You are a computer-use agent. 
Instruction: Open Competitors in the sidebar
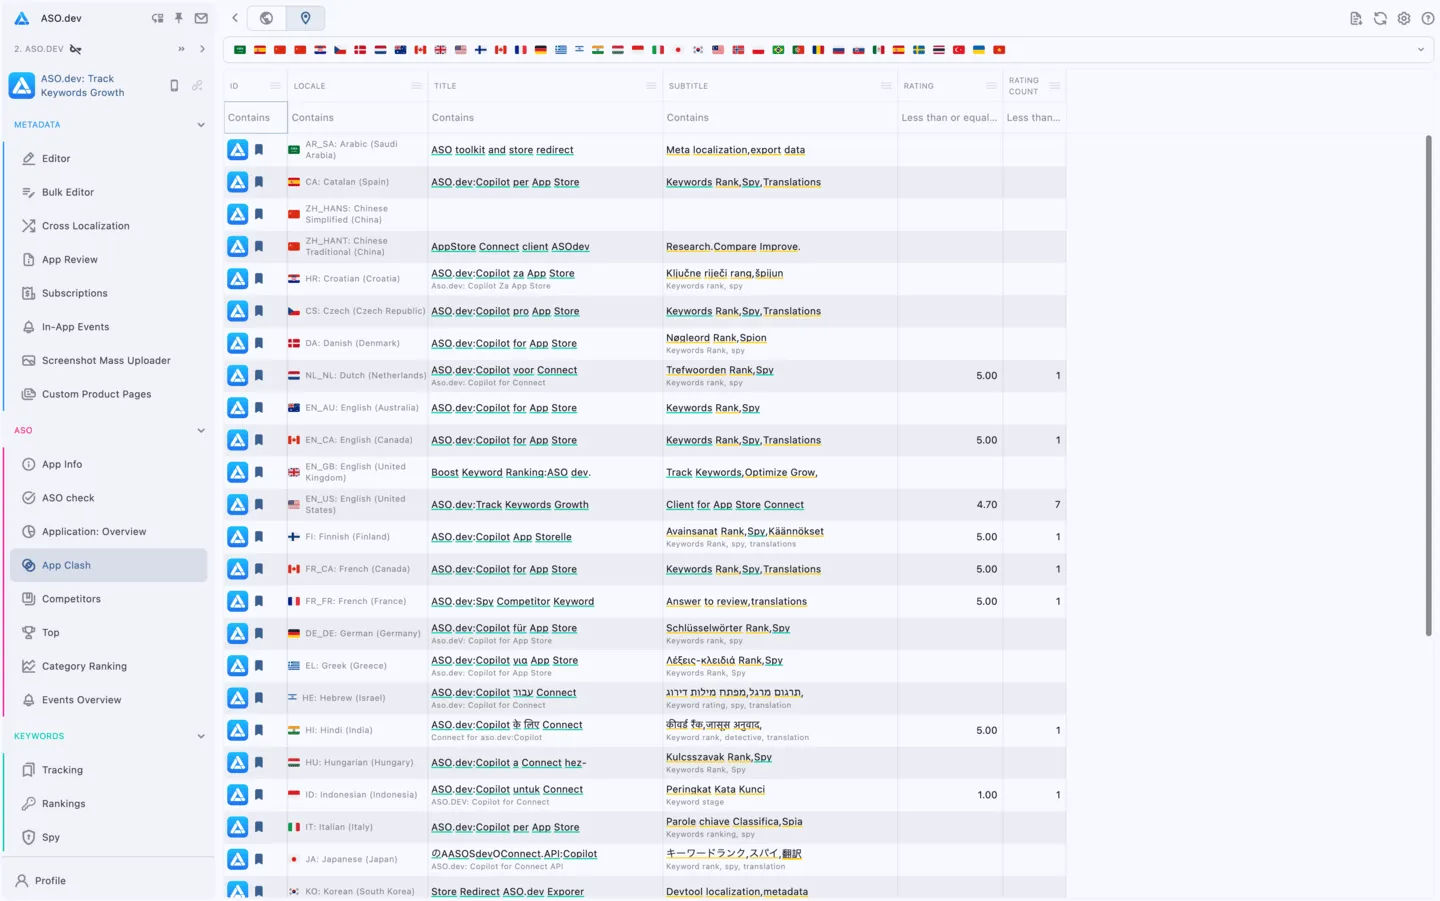pyautogui.click(x=71, y=599)
